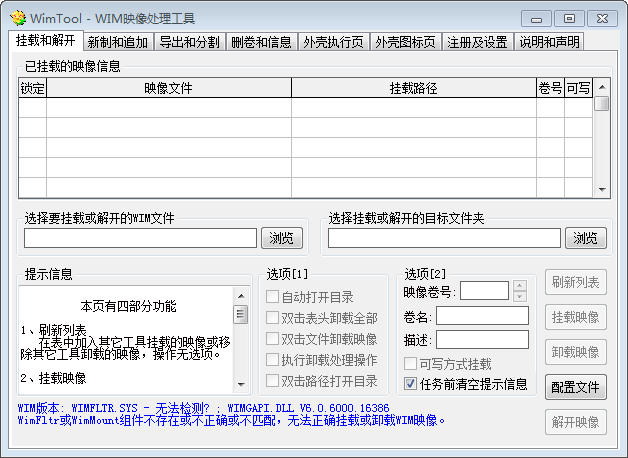Viewport: 628px width, 458px height.
Task: Click 浏览 button for target folder
Action: click(585, 238)
